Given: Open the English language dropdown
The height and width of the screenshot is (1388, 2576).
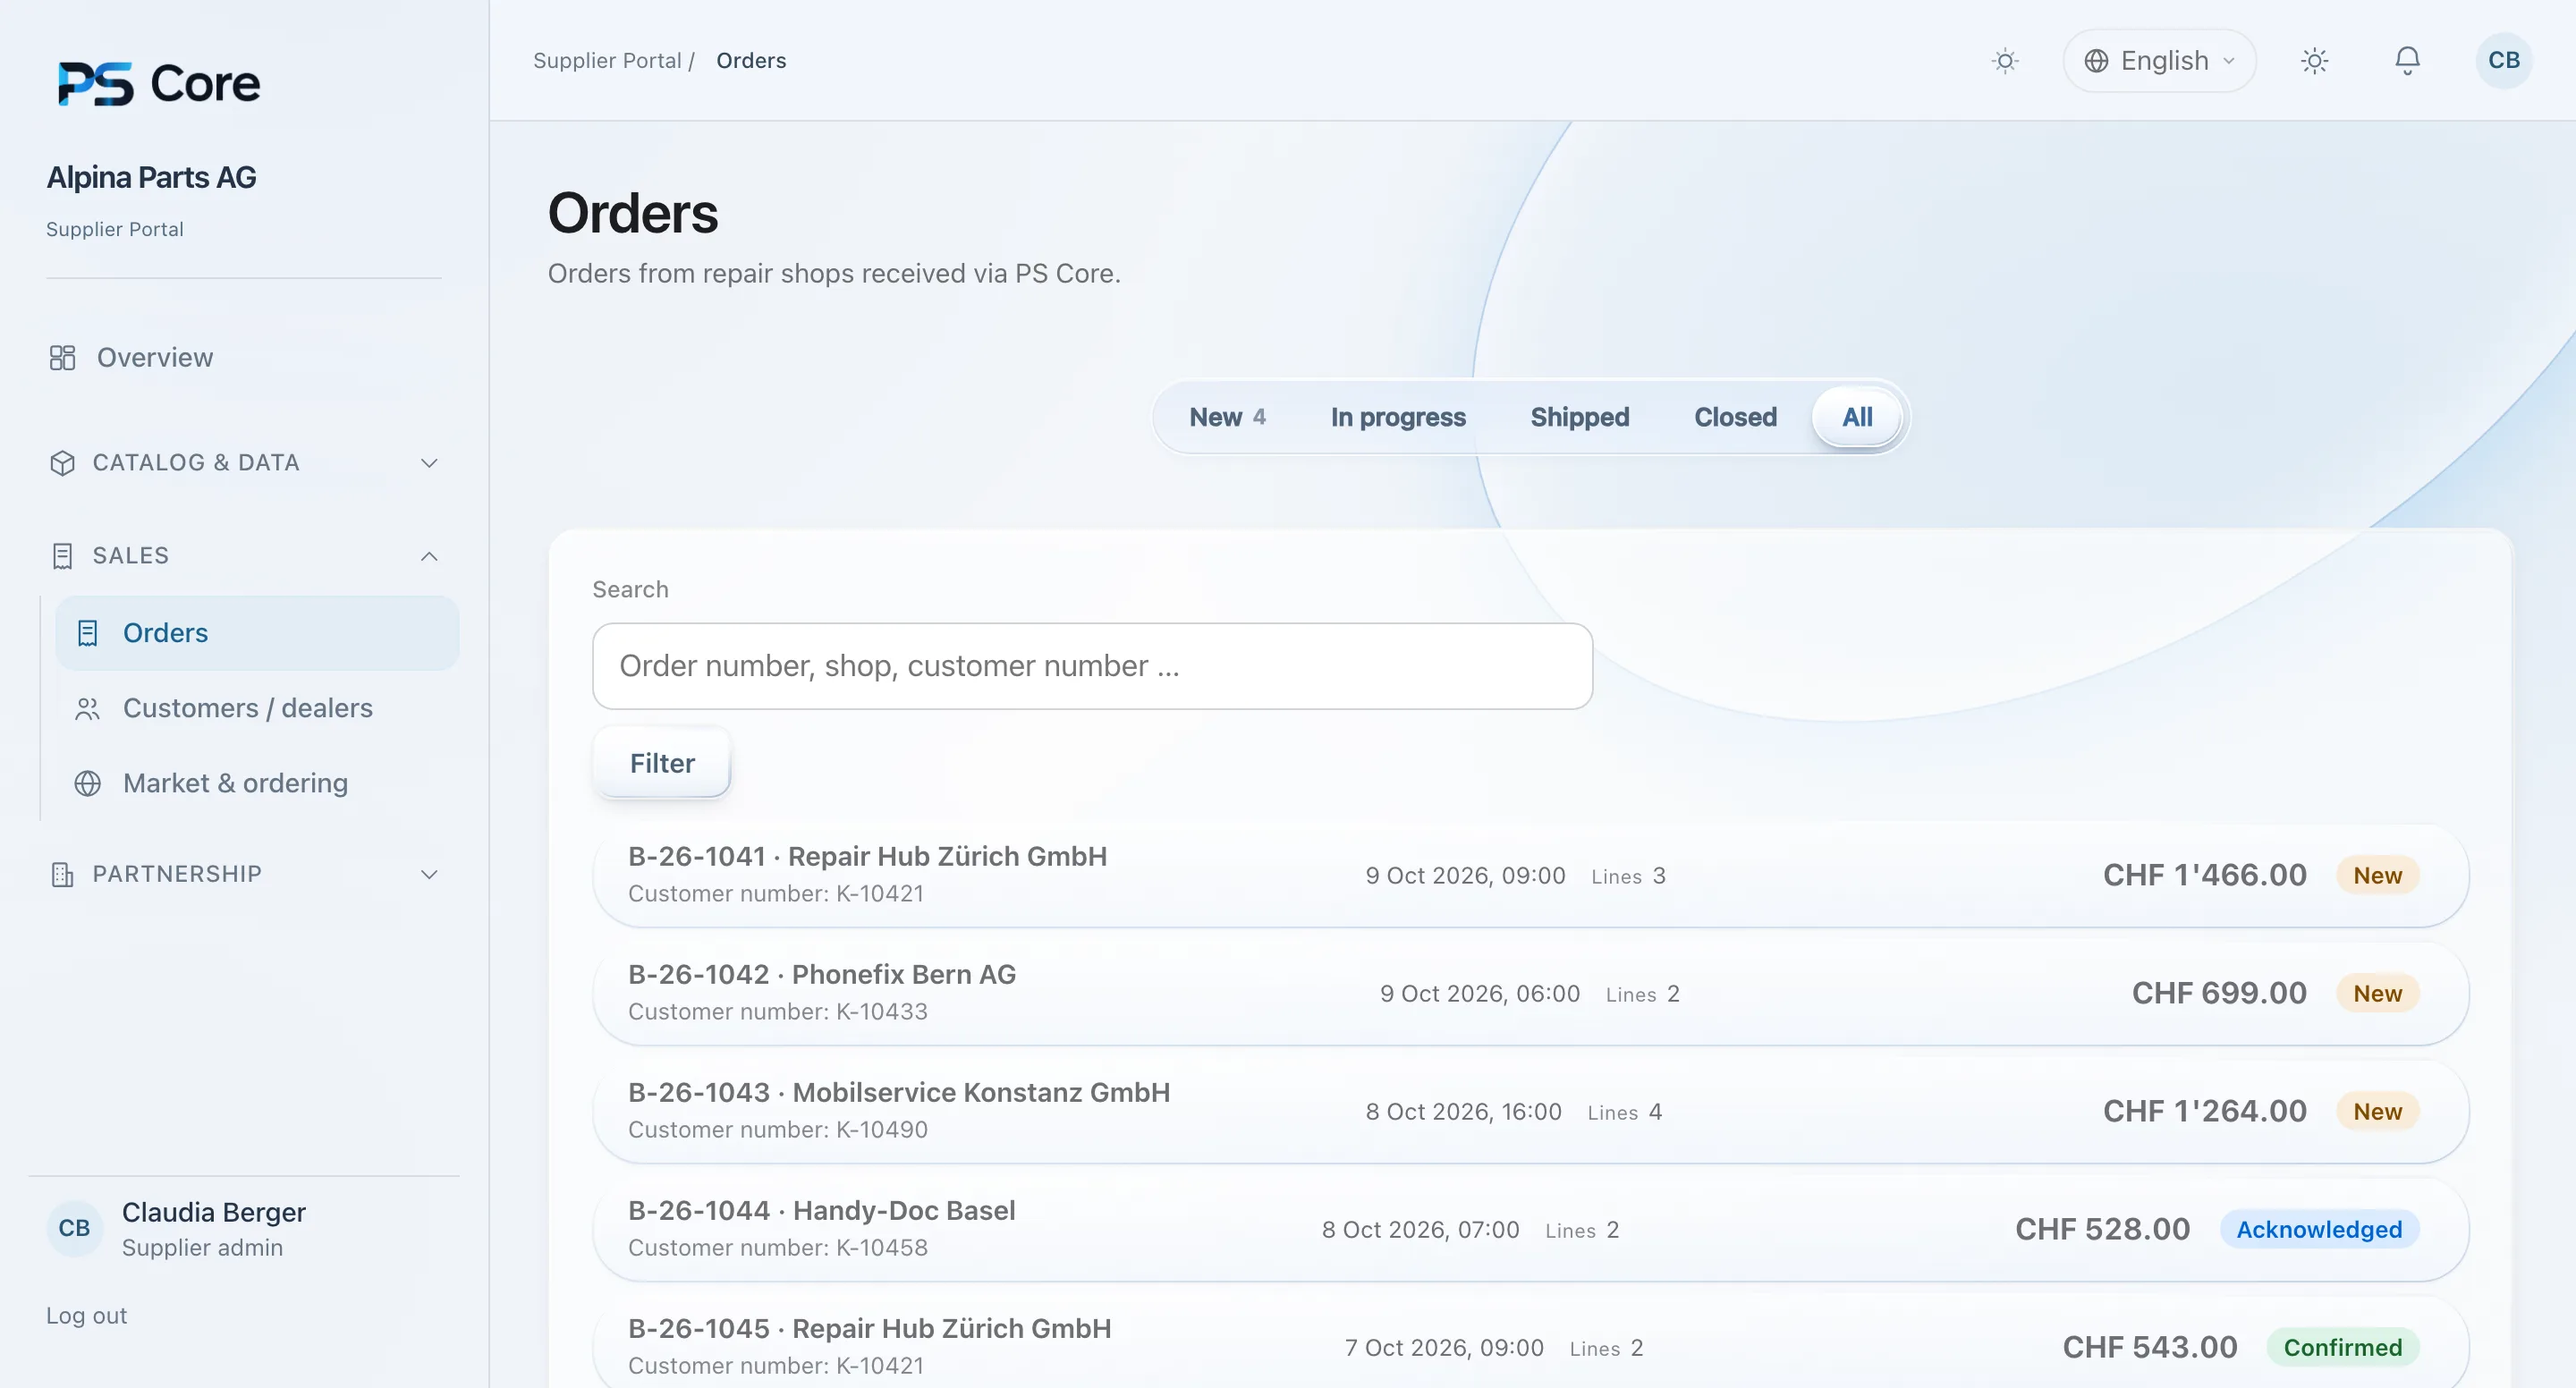Looking at the screenshot, I should pyautogui.click(x=2159, y=61).
